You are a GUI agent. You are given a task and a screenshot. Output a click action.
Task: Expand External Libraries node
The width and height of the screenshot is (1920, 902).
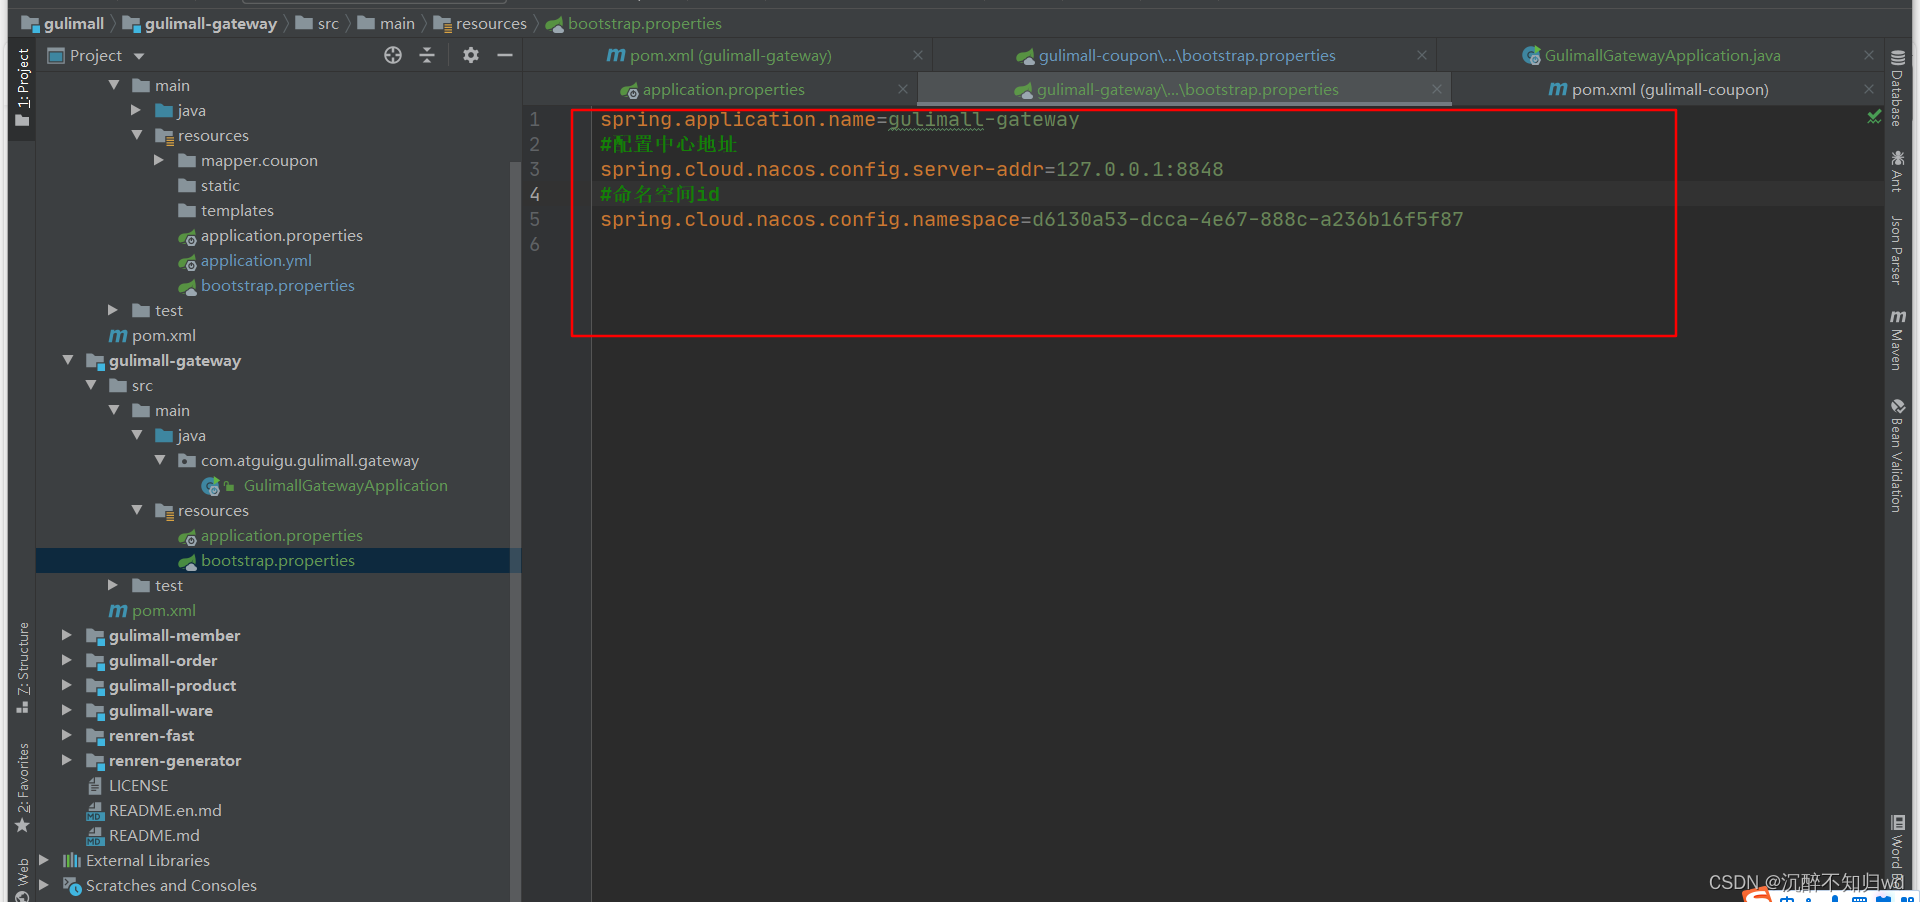point(44,860)
